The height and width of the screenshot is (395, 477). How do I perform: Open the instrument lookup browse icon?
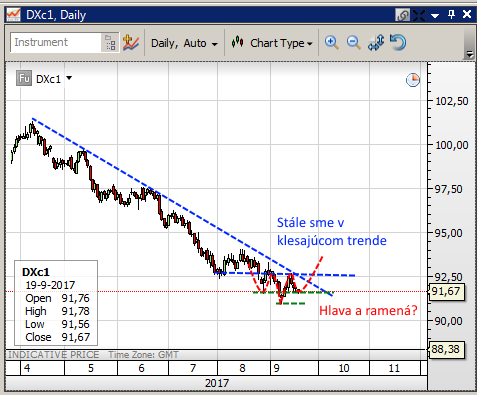pos(110,43)
